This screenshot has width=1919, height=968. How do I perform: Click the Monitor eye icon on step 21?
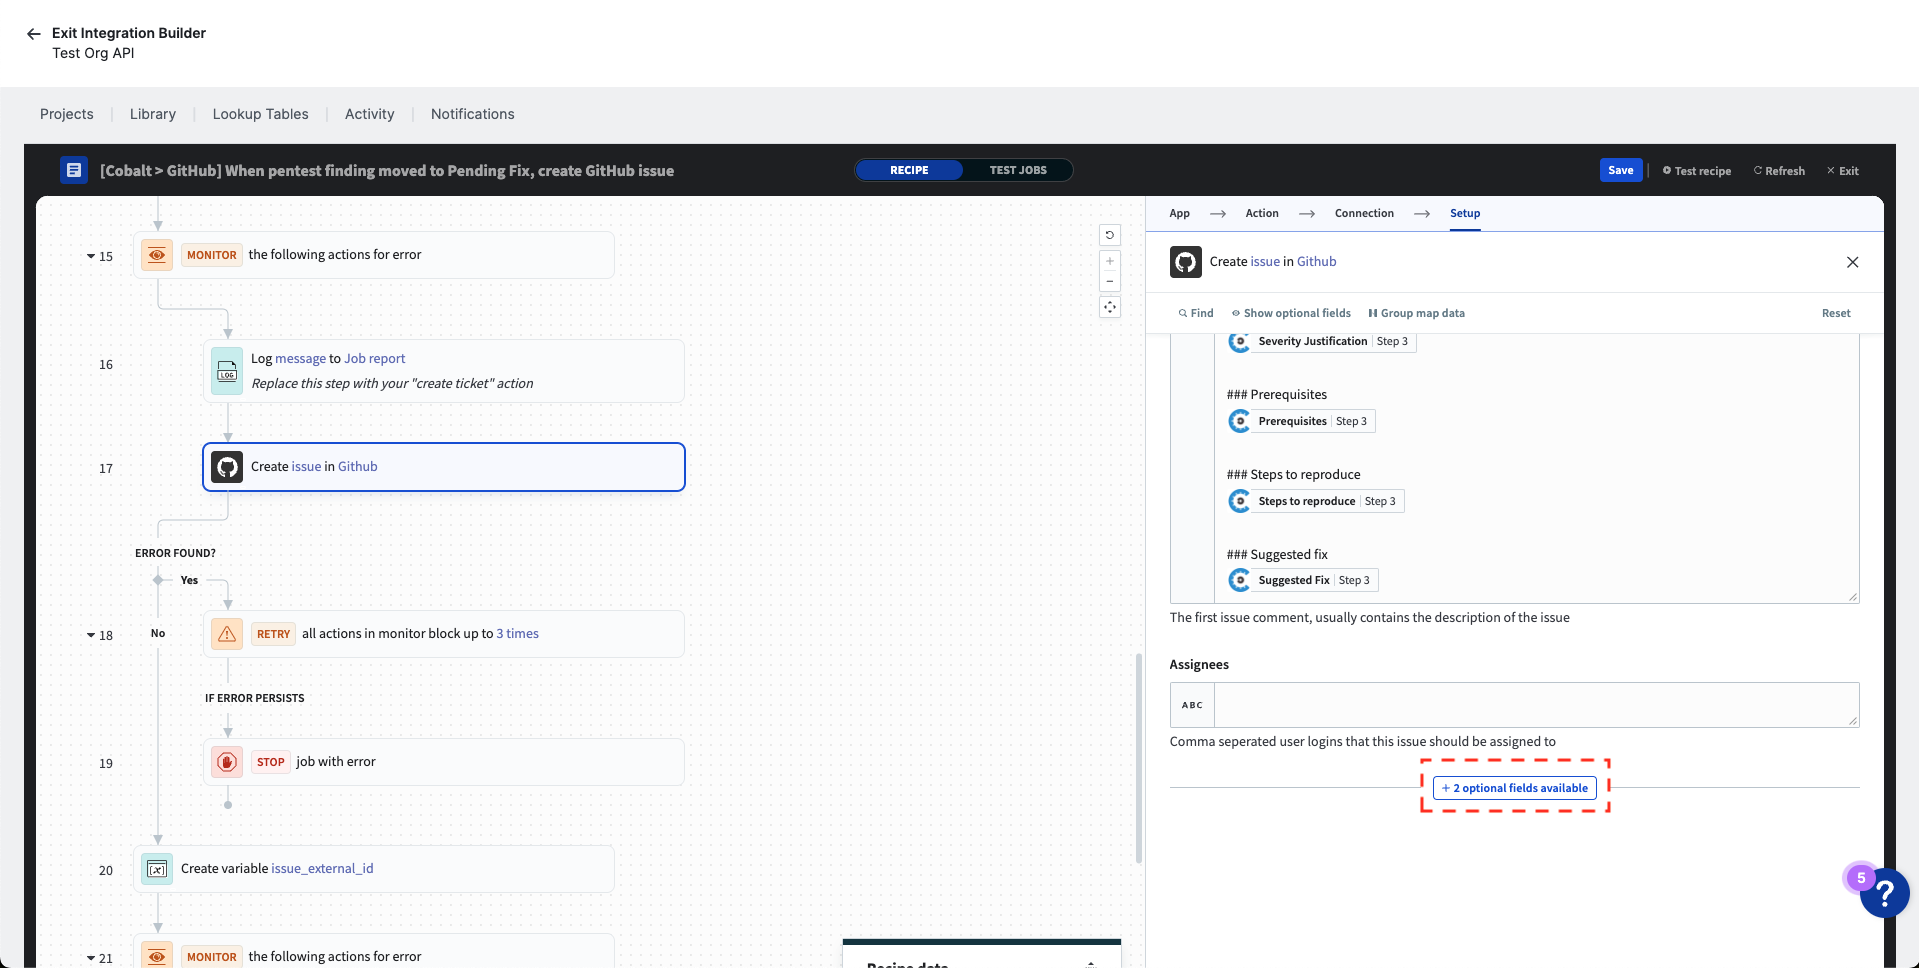(x=157, y=956)
